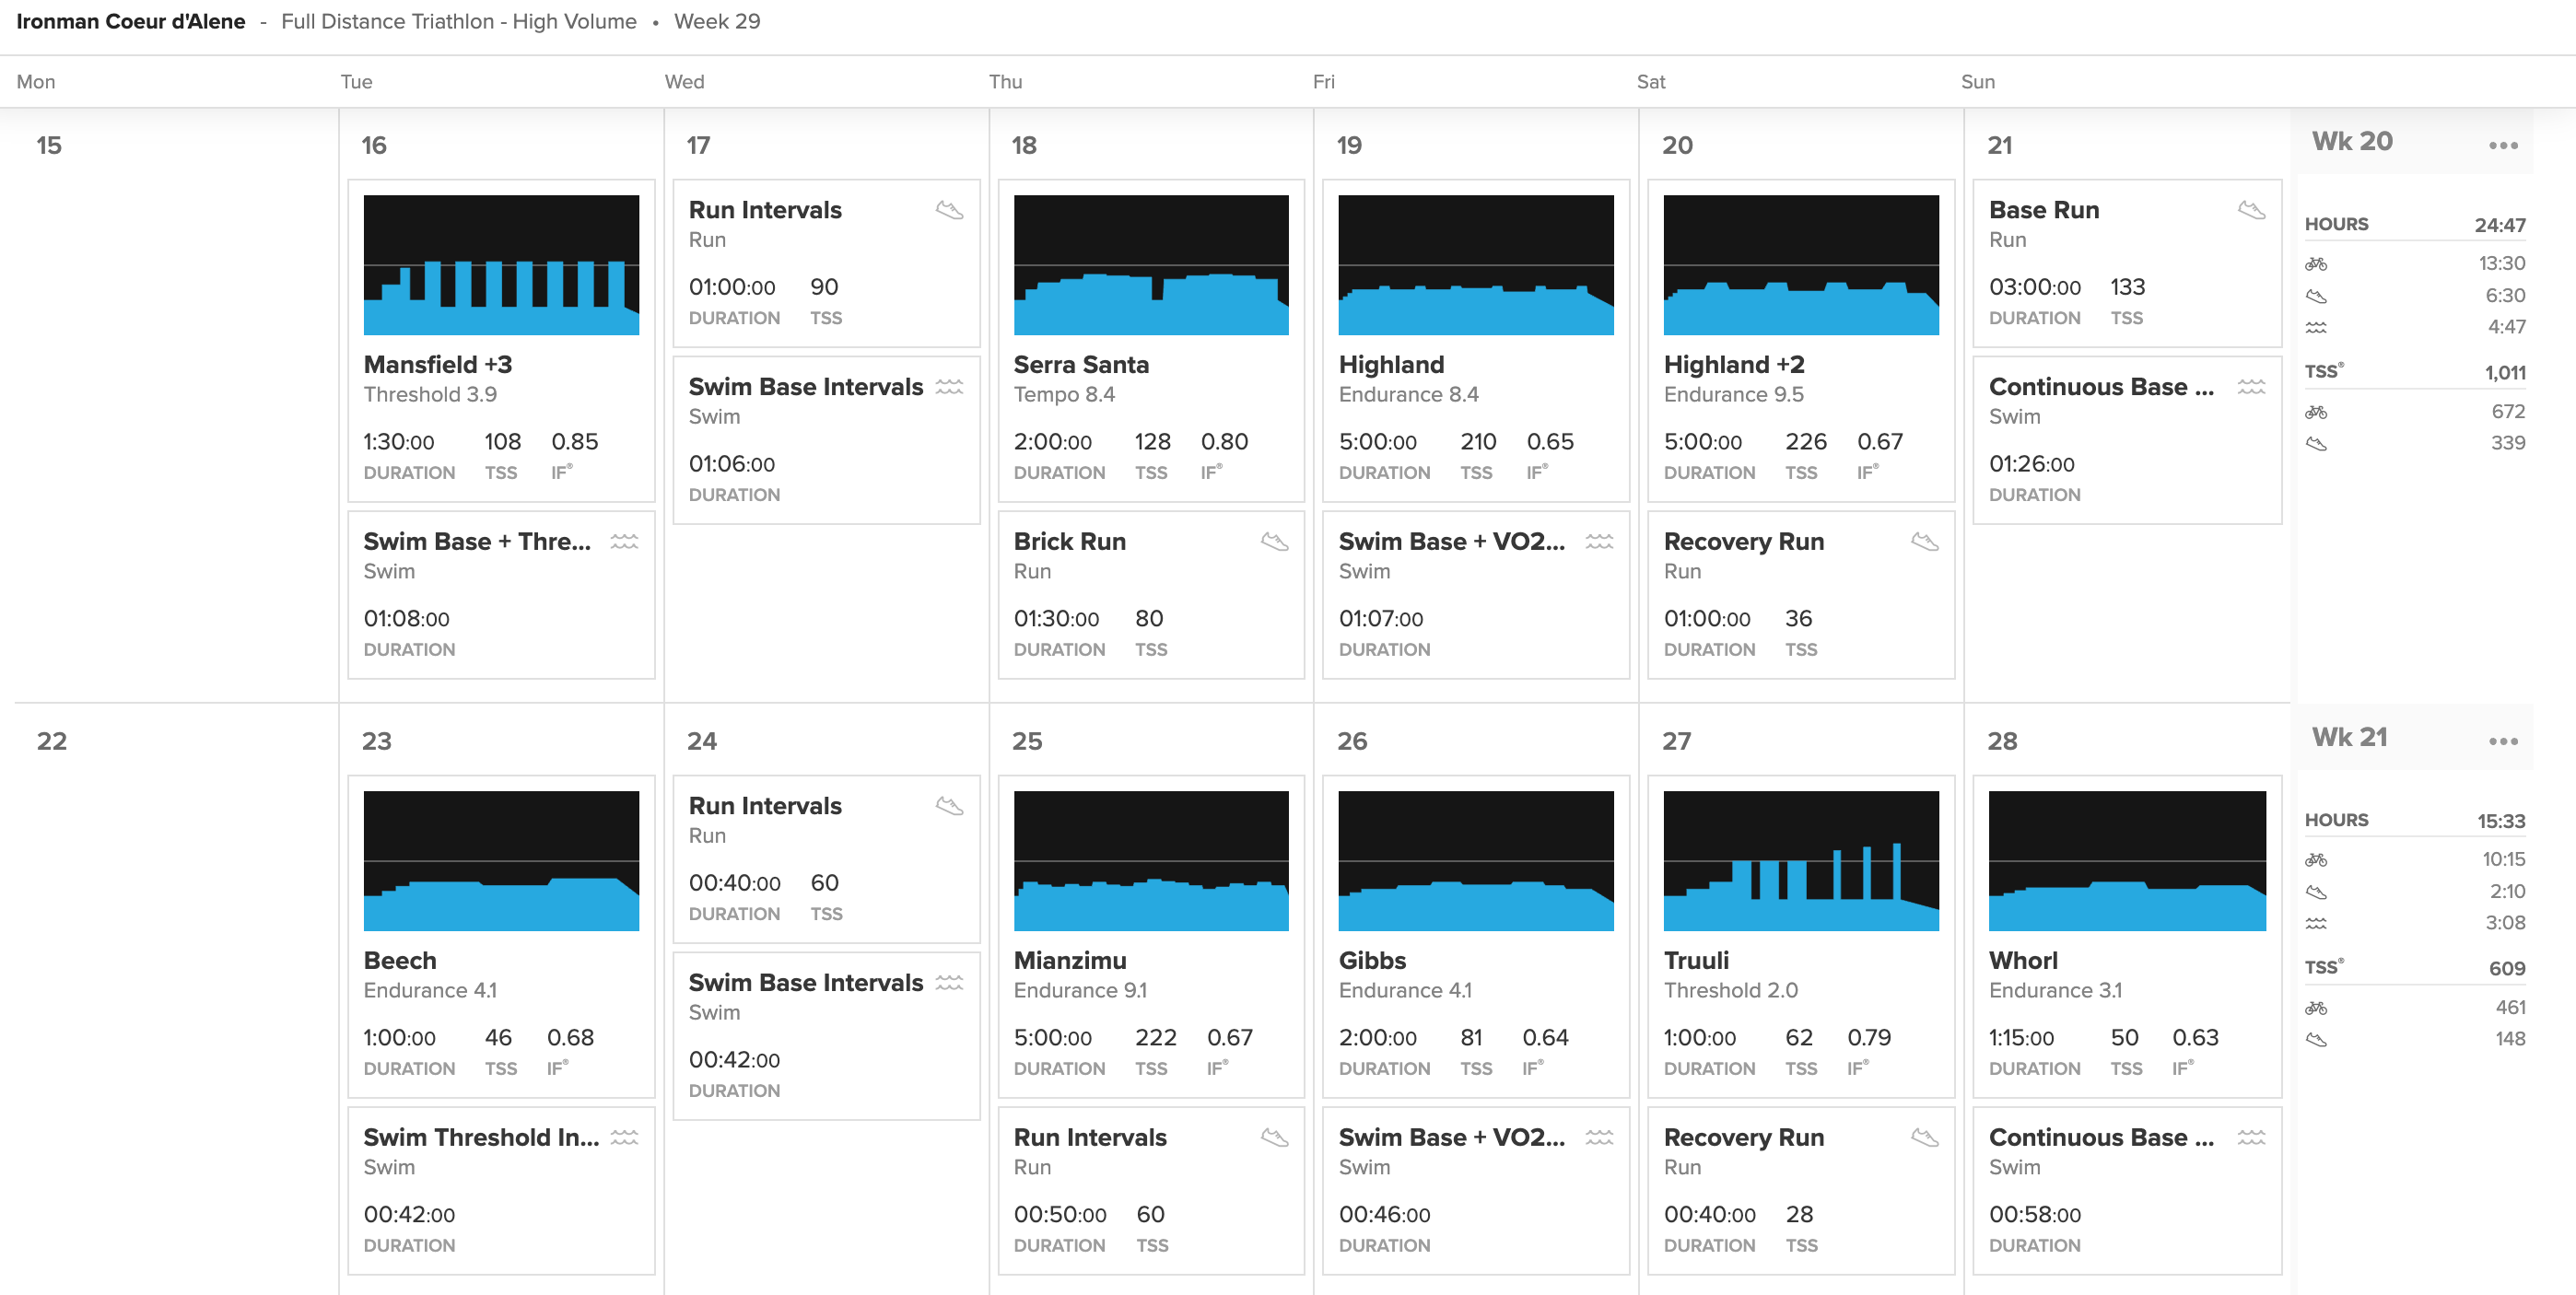
Task: Open Mansfield +3 workout graph thumbnail
Action: (x=501, y=265)
